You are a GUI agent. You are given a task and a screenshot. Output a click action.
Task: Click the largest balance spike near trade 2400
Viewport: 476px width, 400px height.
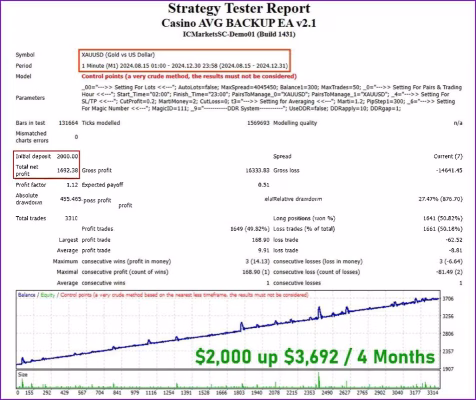319,313
